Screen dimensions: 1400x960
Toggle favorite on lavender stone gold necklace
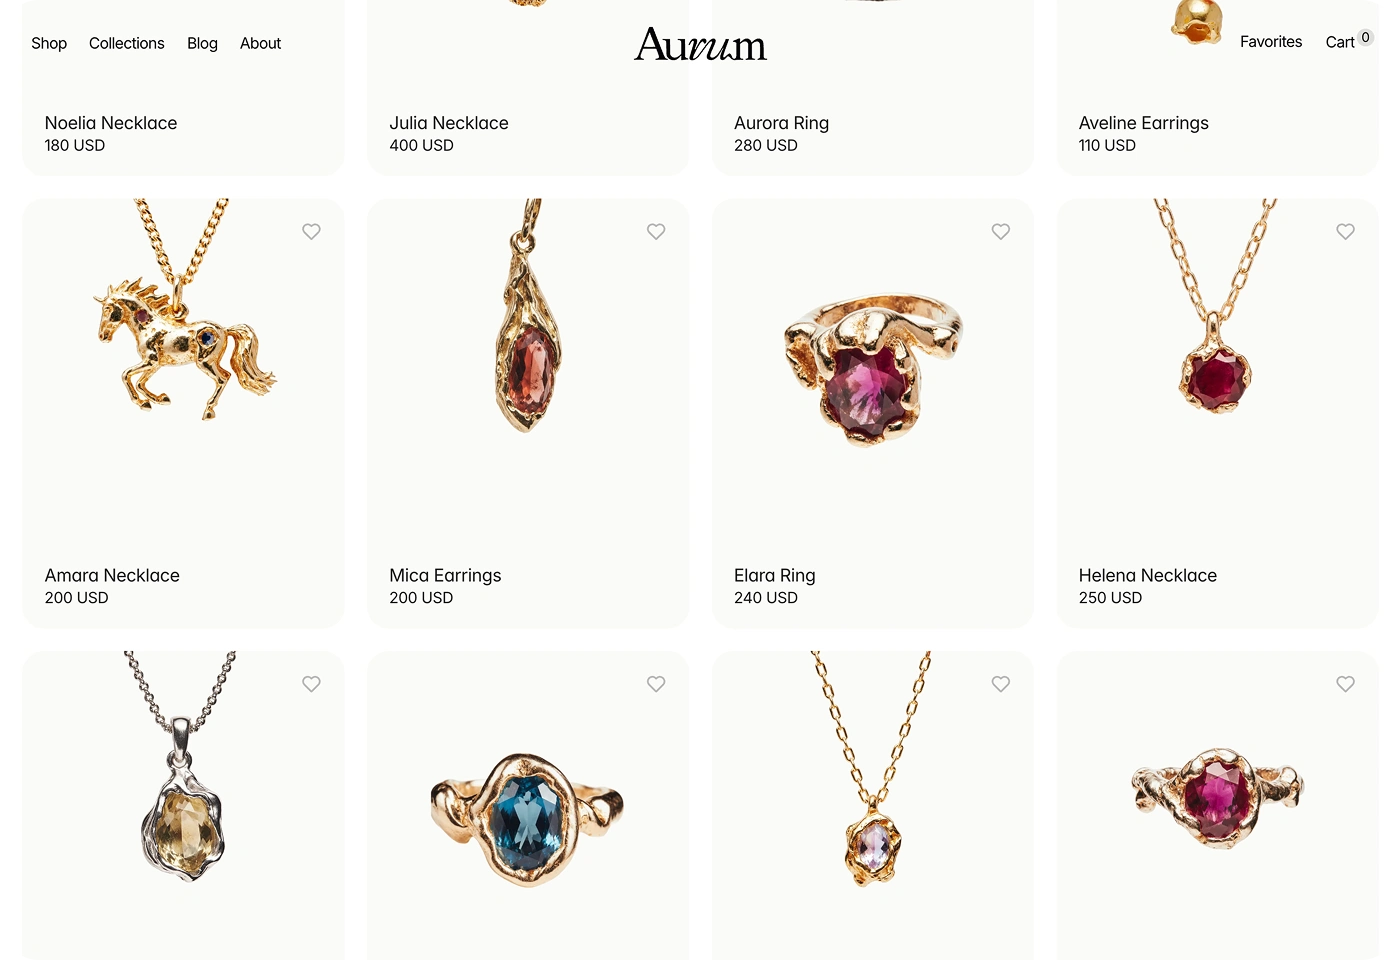1001,684
